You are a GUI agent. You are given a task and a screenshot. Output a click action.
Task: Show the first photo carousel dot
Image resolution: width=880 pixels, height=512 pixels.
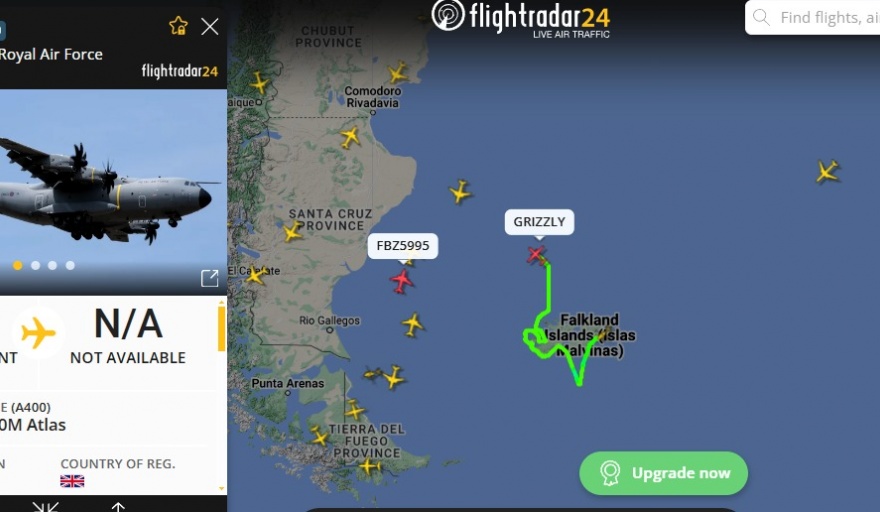pos(18,265)
